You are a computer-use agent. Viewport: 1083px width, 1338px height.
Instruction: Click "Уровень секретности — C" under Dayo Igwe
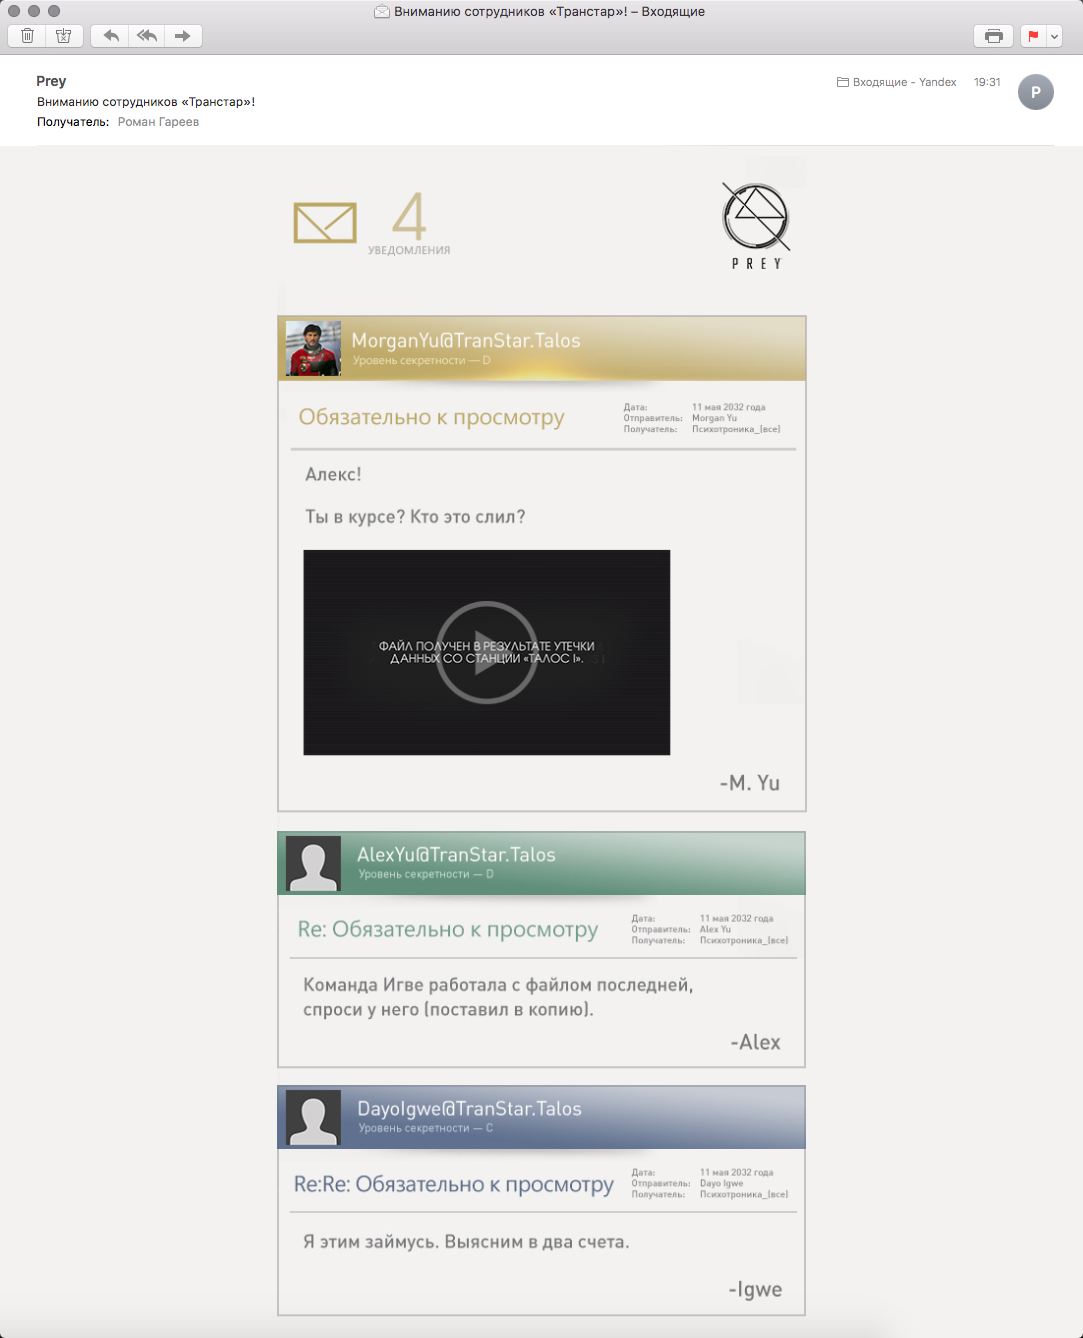(x=426, y=1128)
